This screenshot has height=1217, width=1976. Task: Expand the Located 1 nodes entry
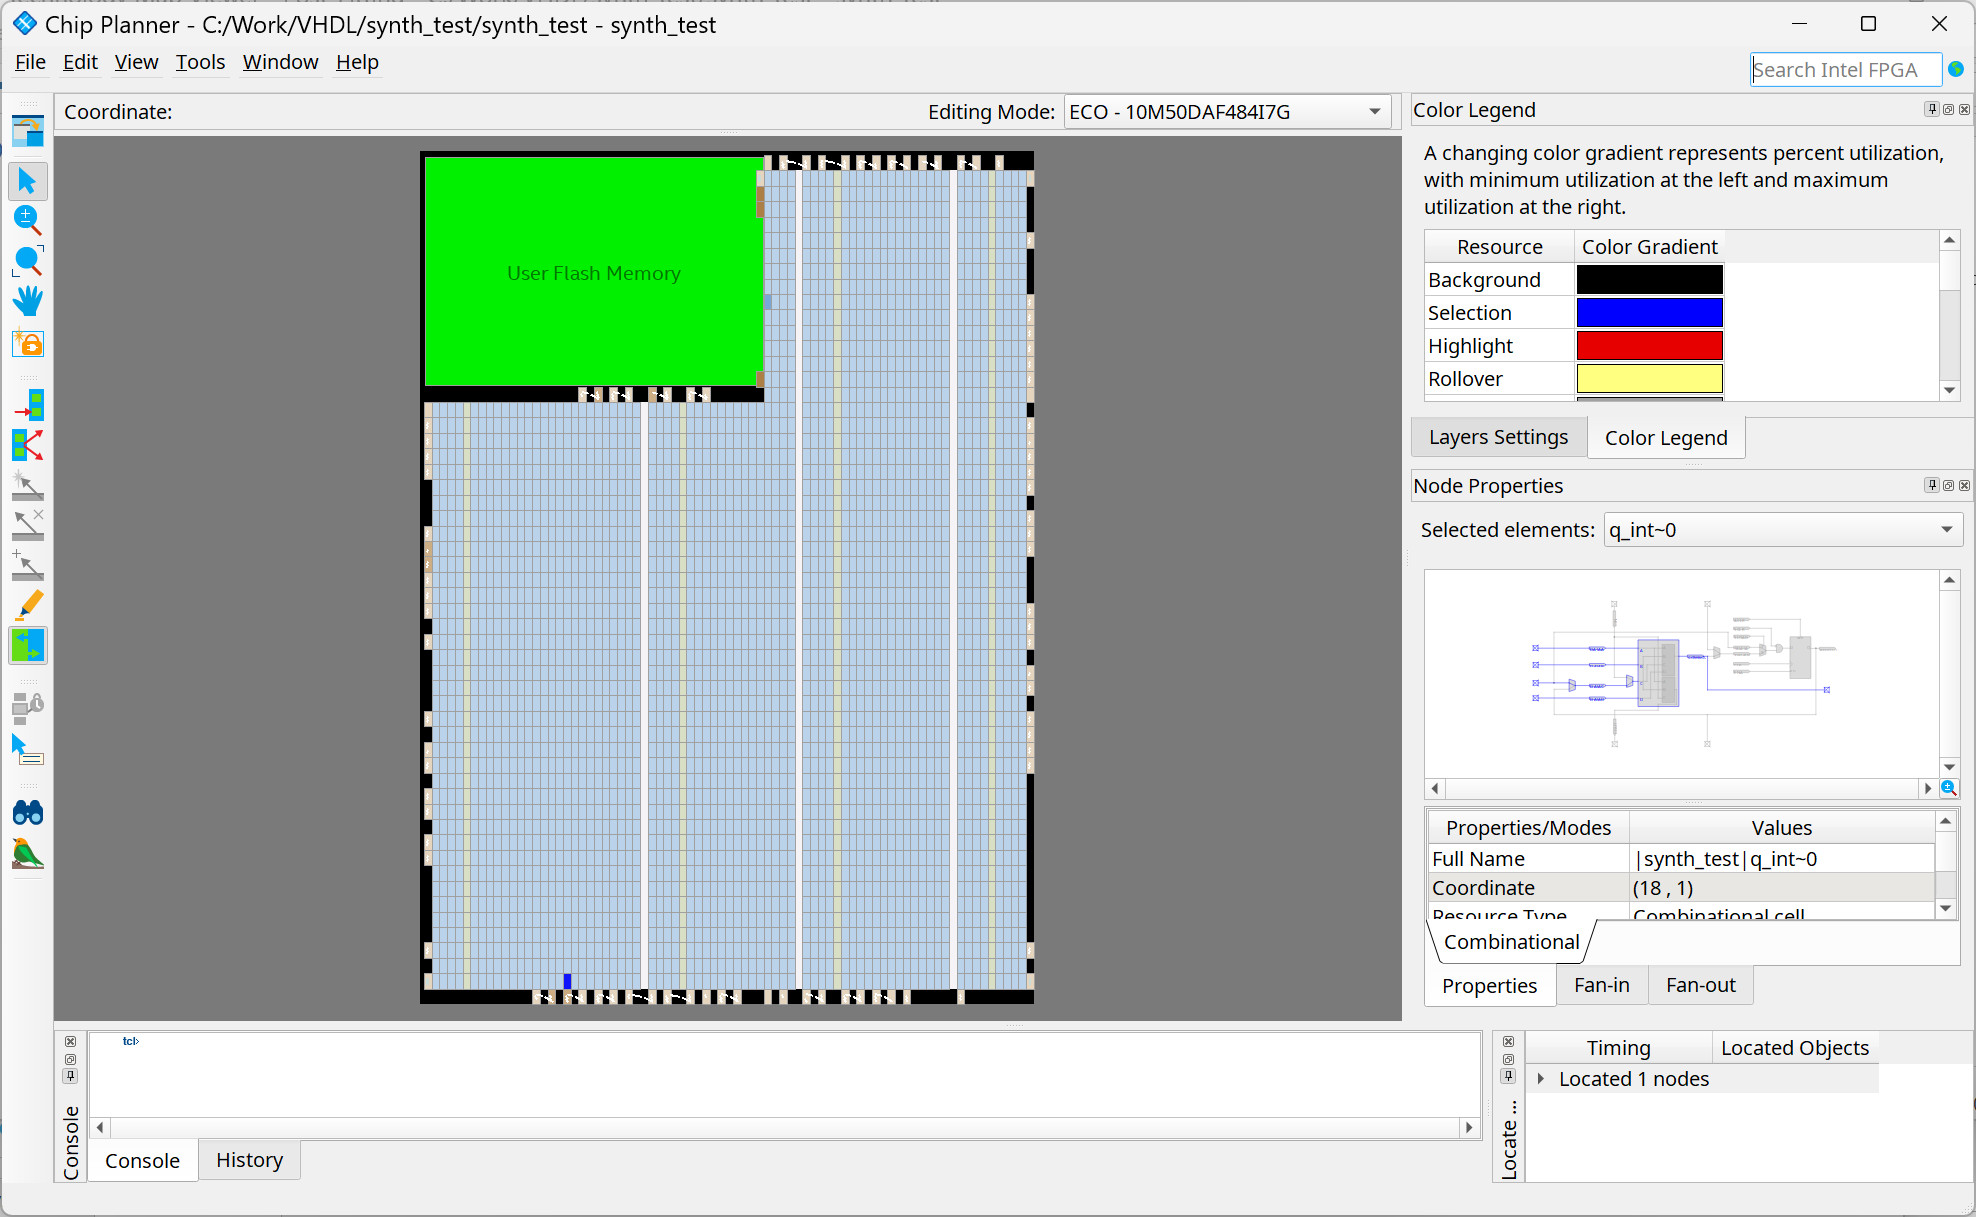tap(1541, 1079)
